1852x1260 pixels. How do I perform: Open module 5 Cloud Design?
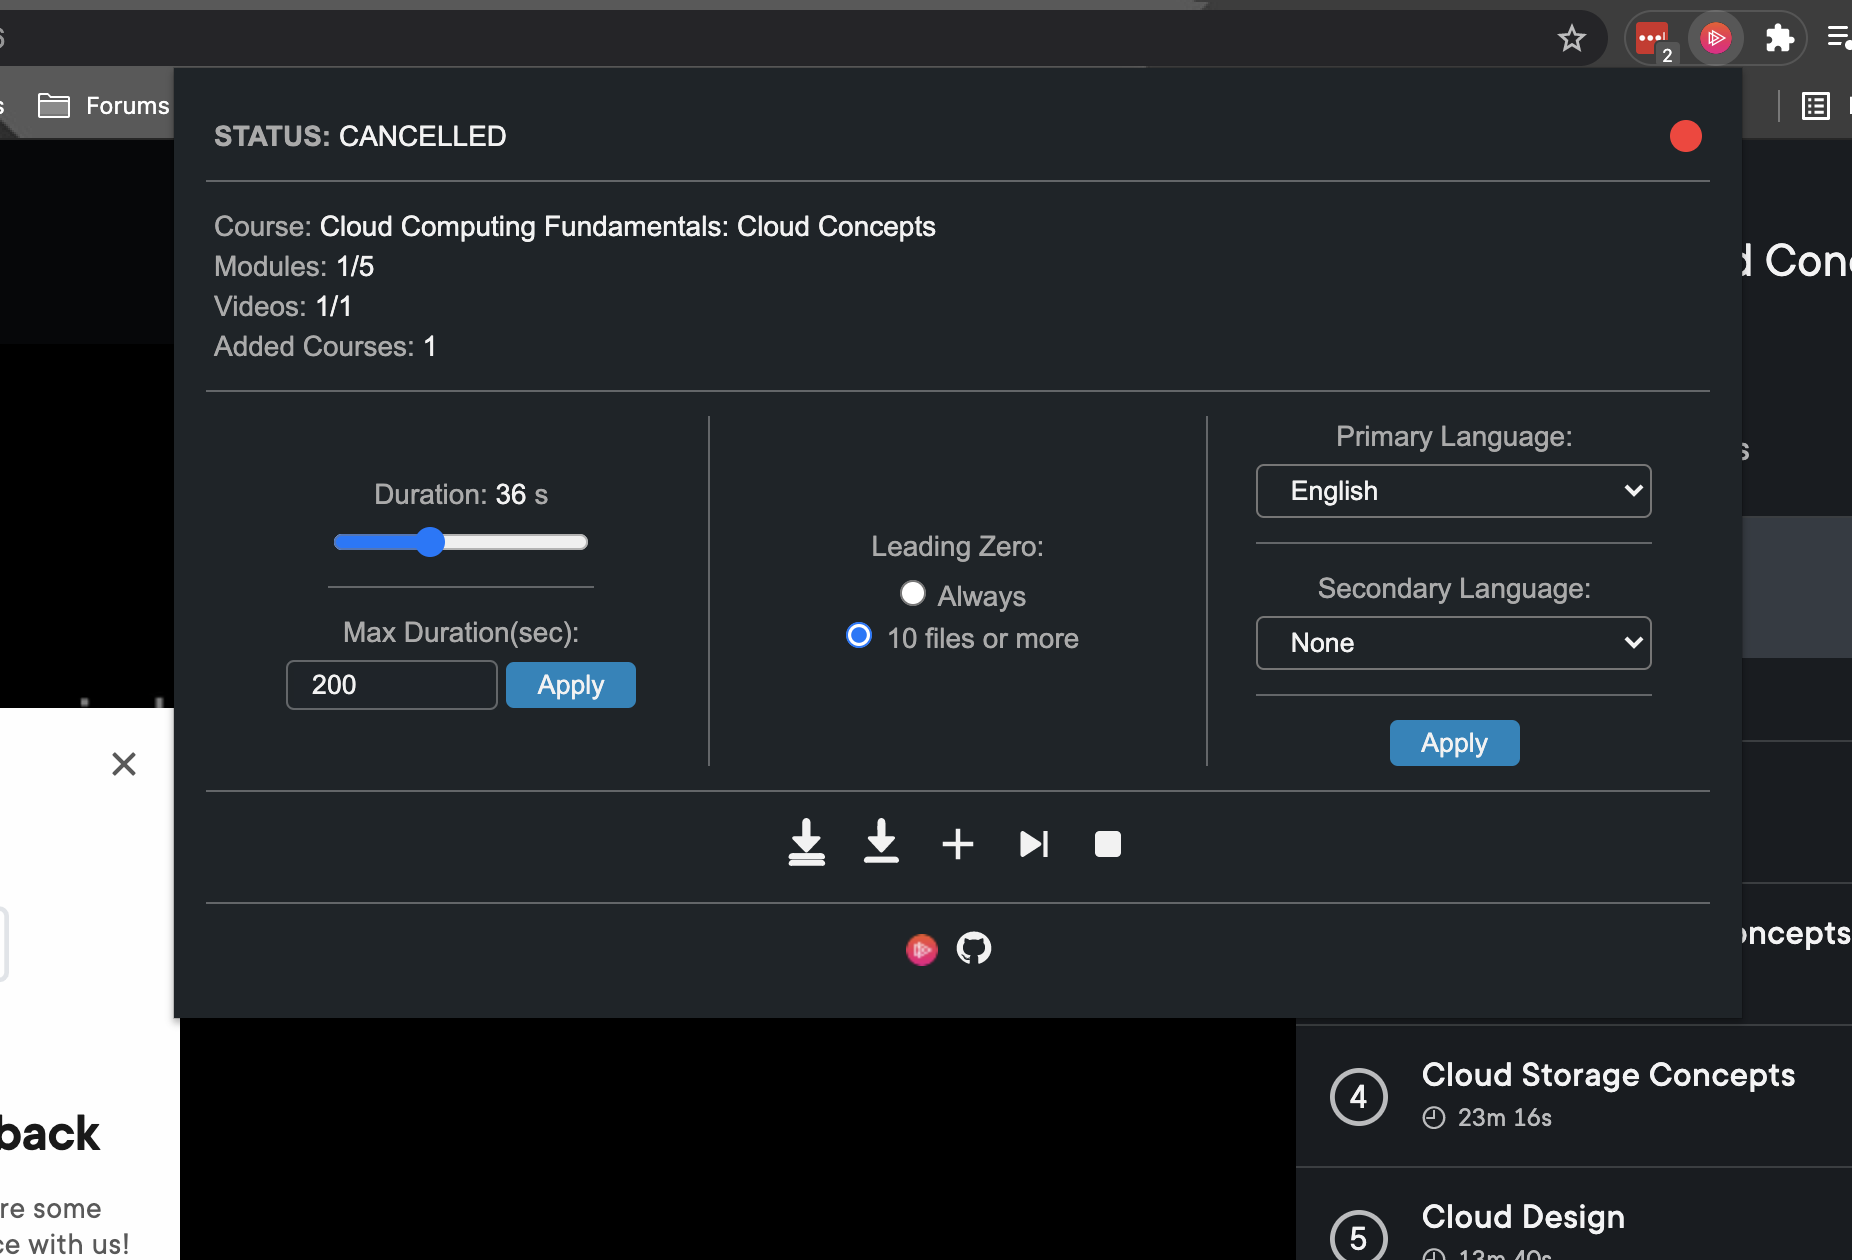pyautogui.click(x=1574, y=1215)
